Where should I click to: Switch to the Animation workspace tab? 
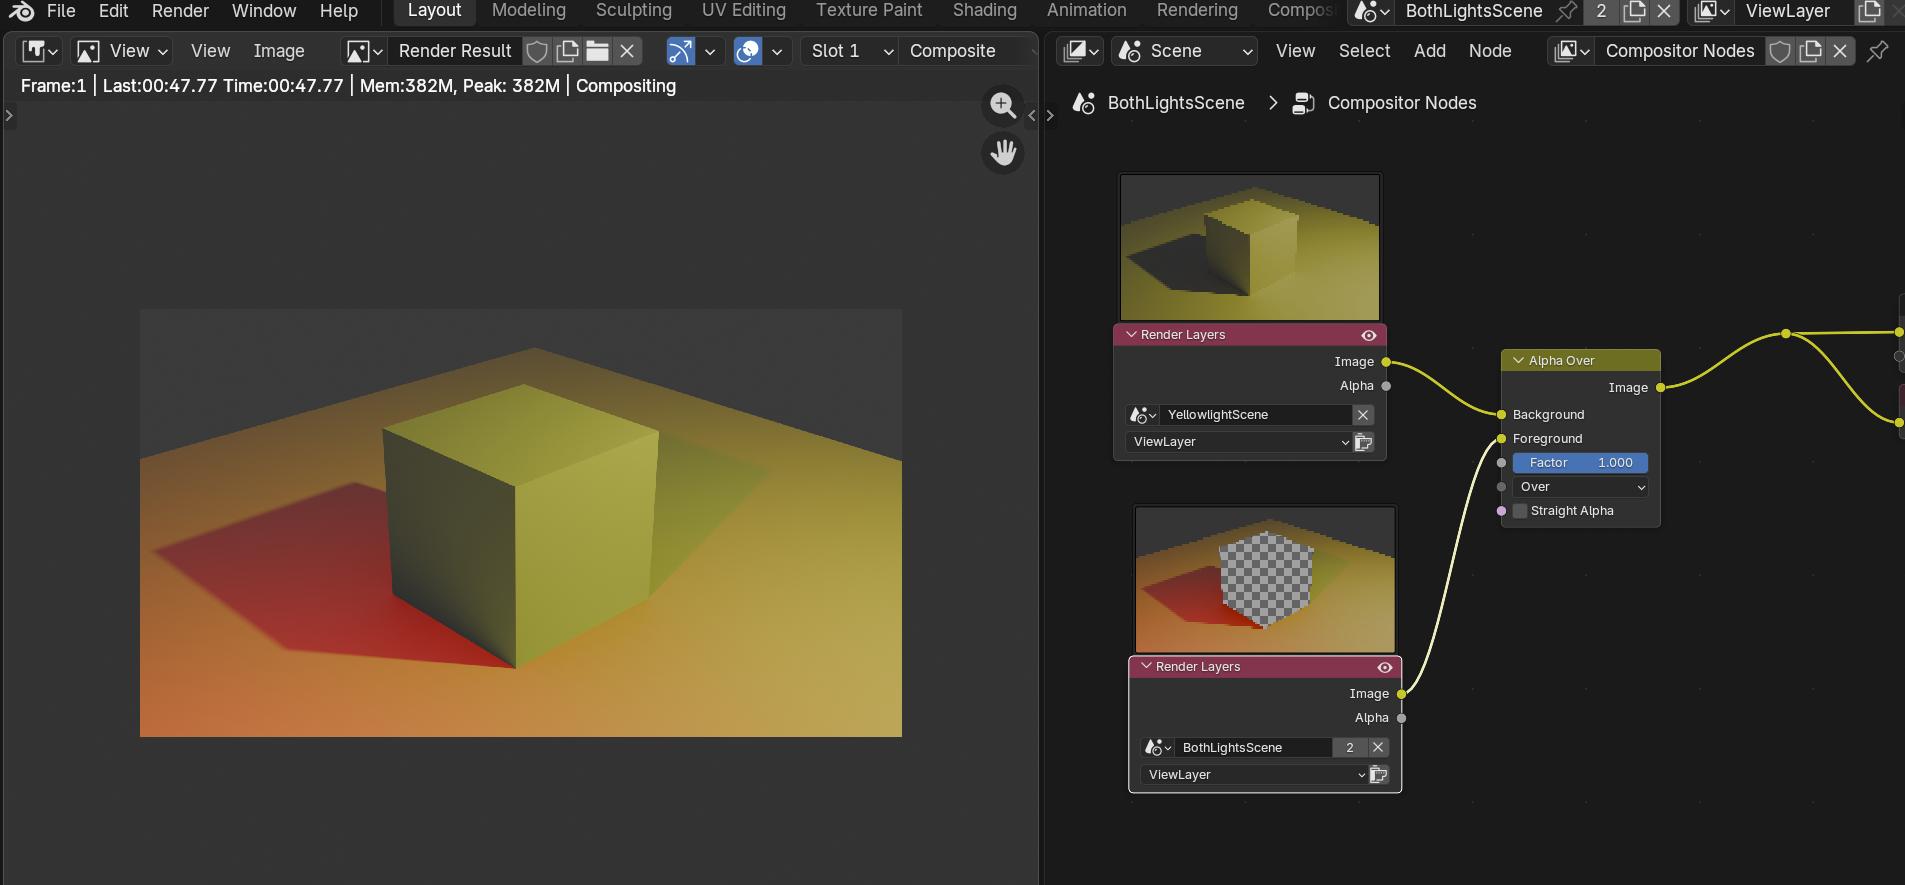[1087, 11]
